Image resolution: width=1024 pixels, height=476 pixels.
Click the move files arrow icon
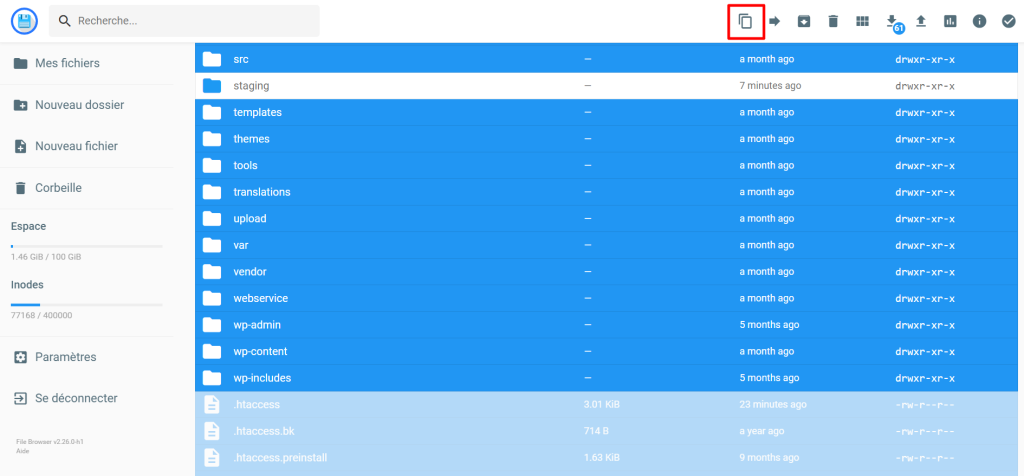pos(774,21)
